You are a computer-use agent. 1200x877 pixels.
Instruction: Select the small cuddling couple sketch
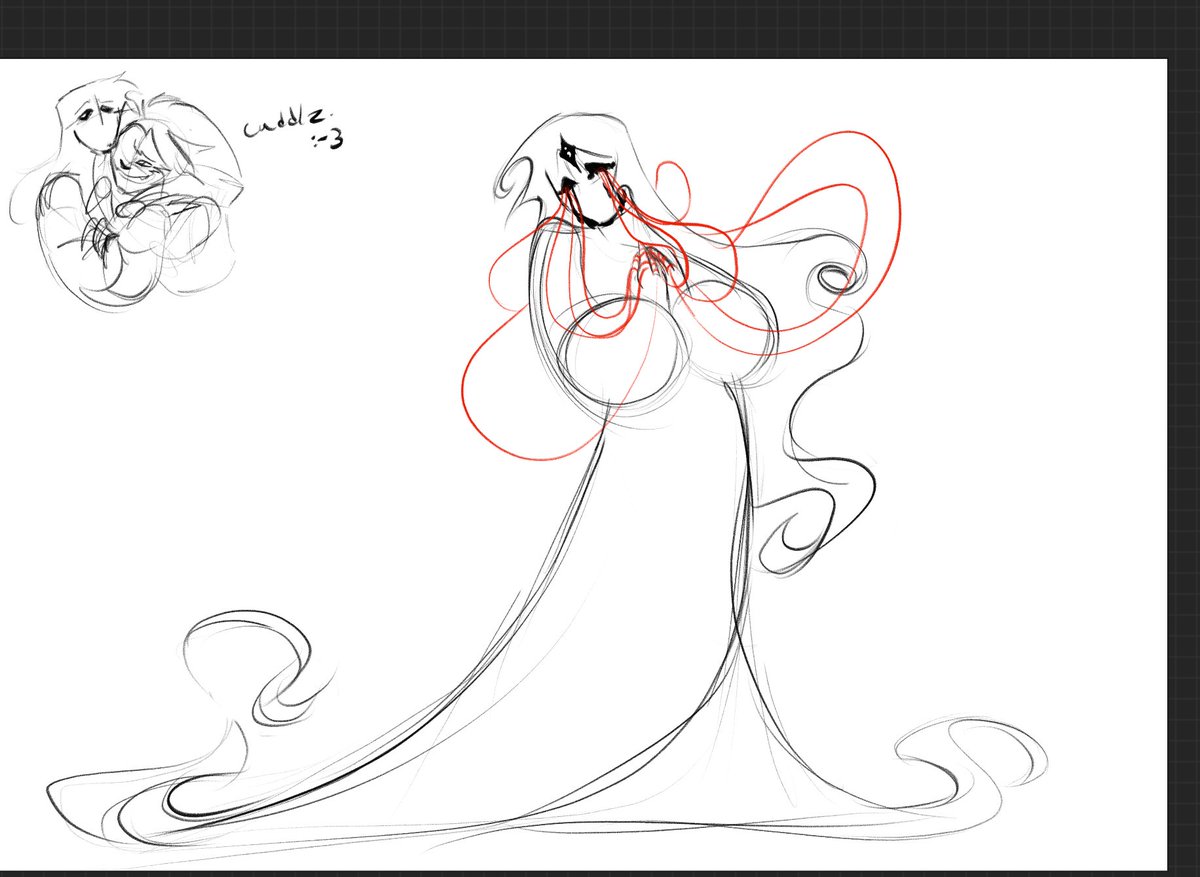(x=127, y=192)
